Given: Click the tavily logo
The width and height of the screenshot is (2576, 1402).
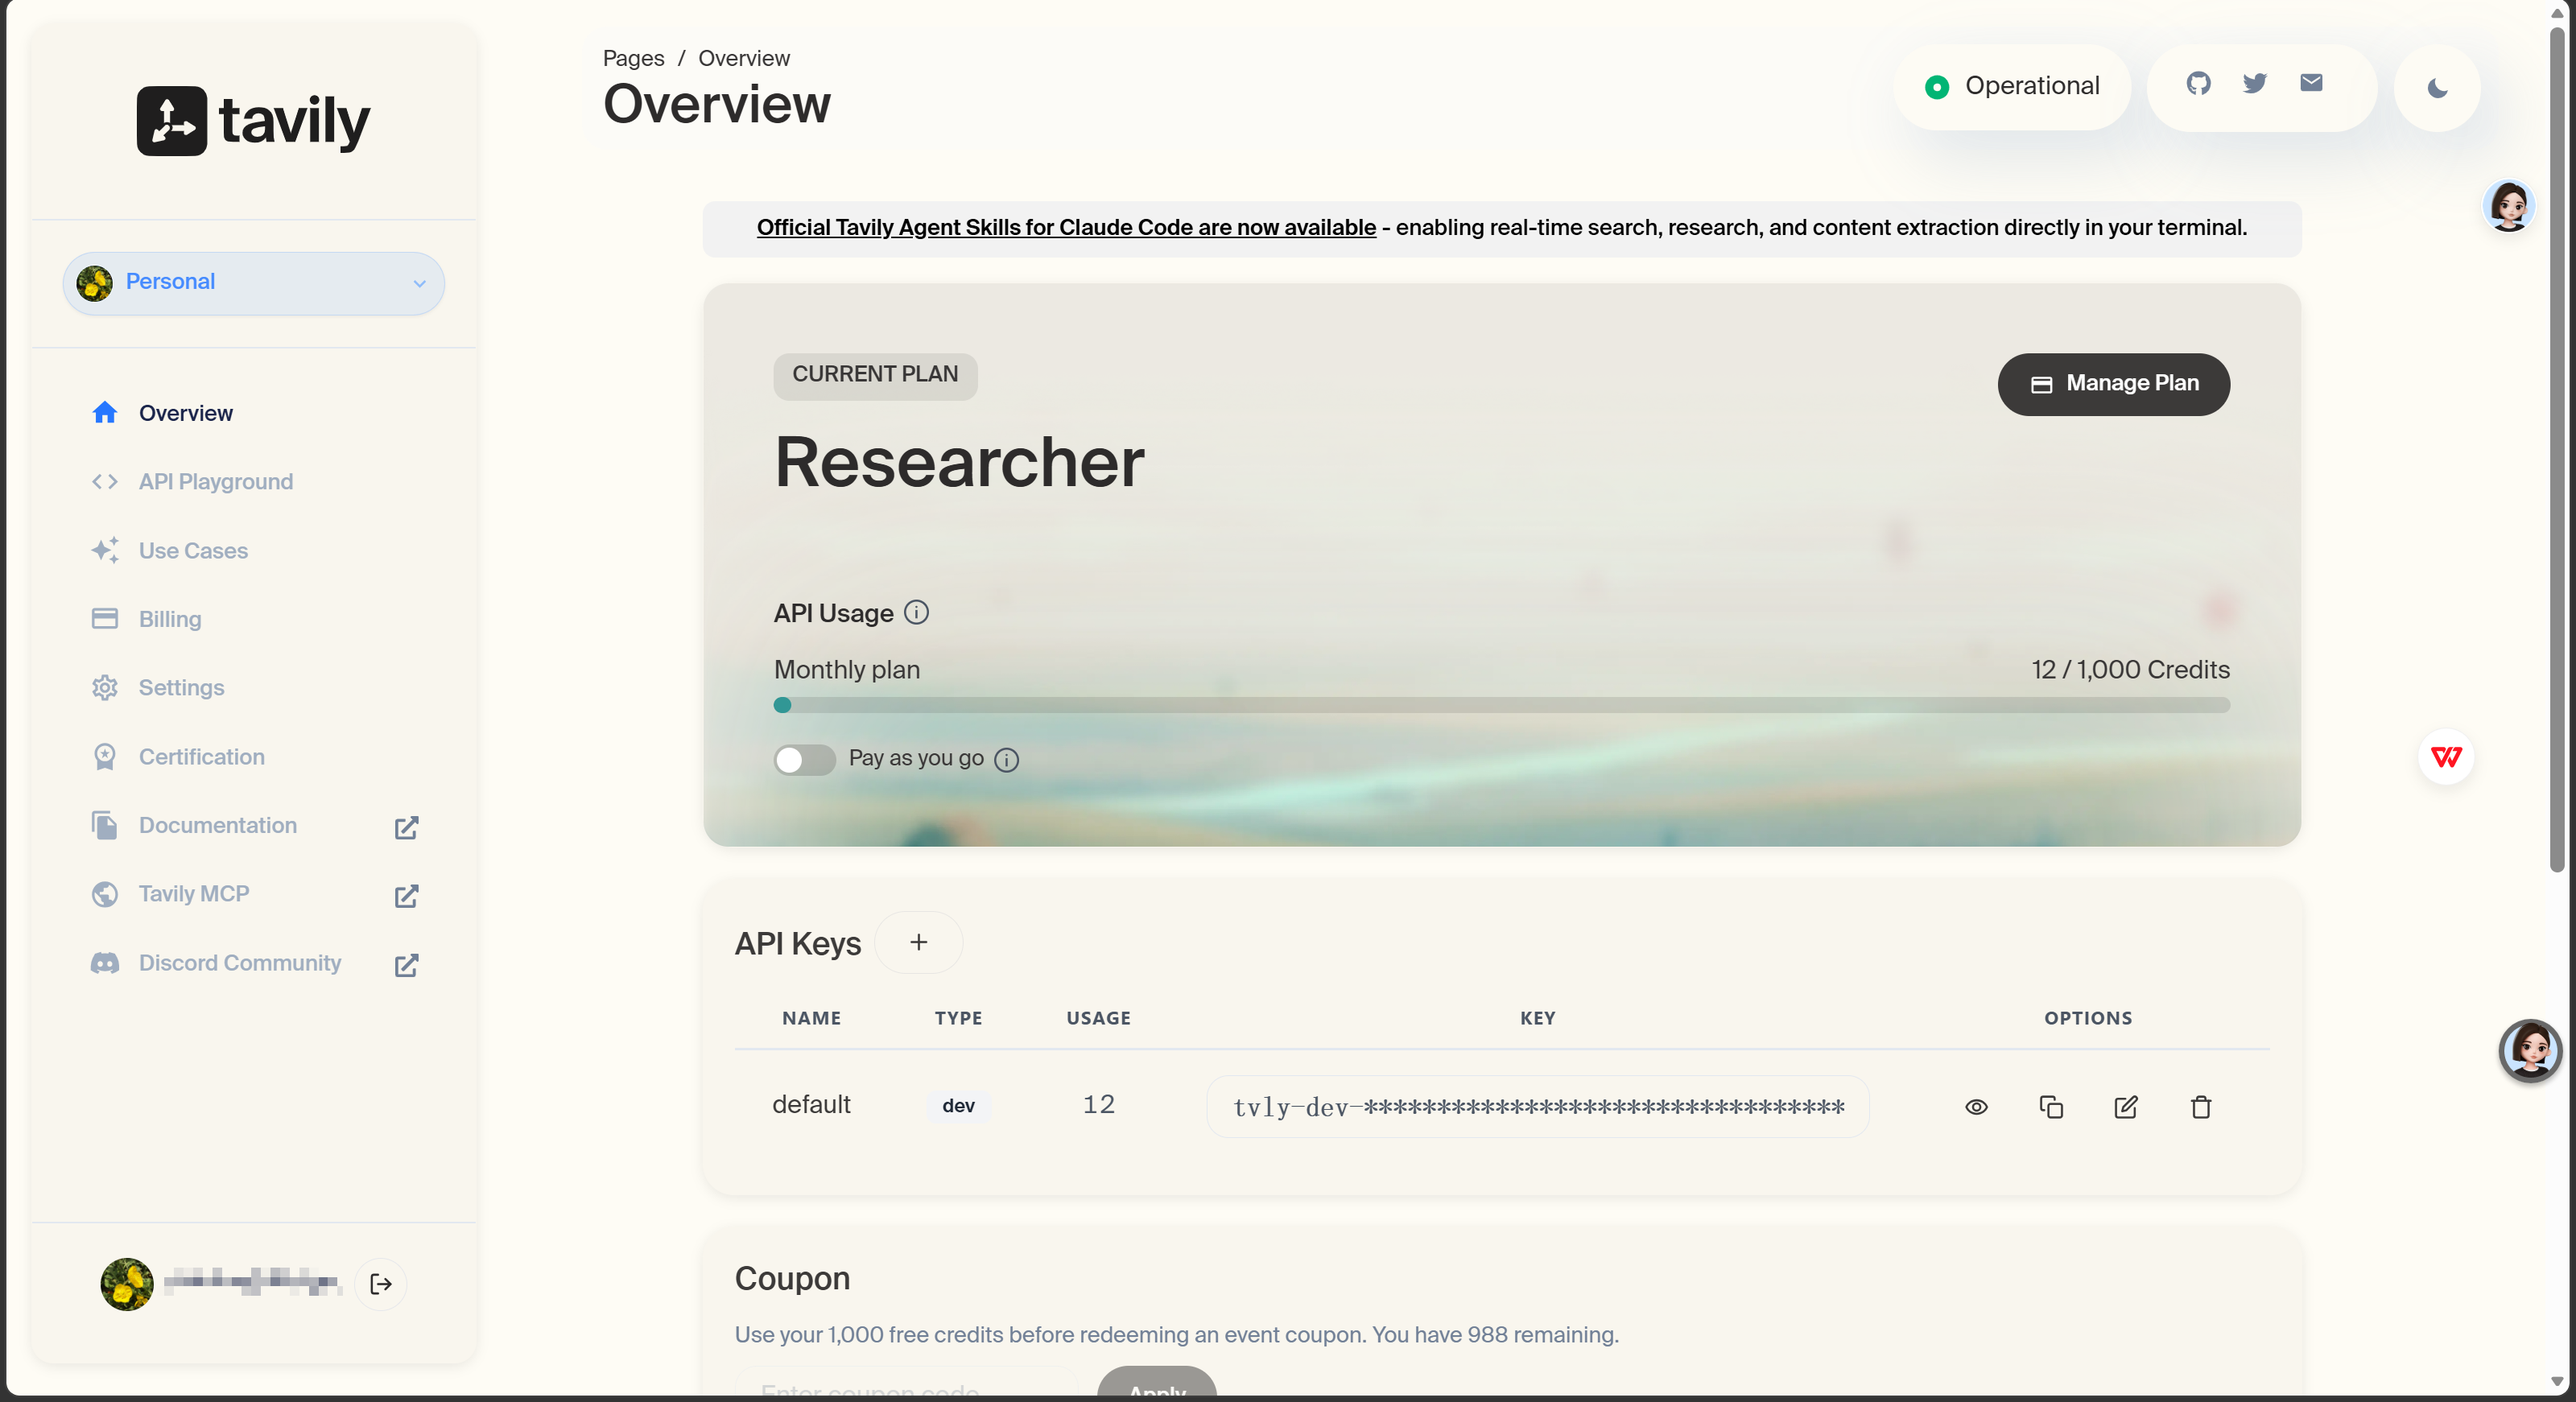Looking at the screenshot, I should point(253,121).
